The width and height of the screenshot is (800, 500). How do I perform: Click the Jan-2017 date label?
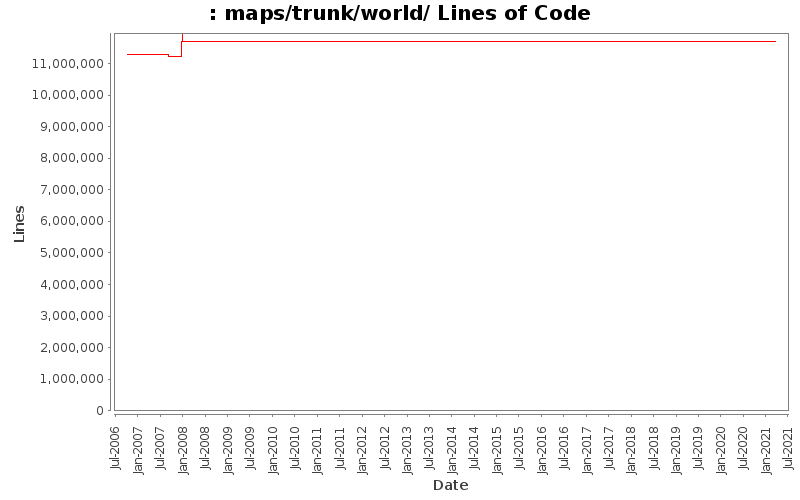tap(587, 450)
